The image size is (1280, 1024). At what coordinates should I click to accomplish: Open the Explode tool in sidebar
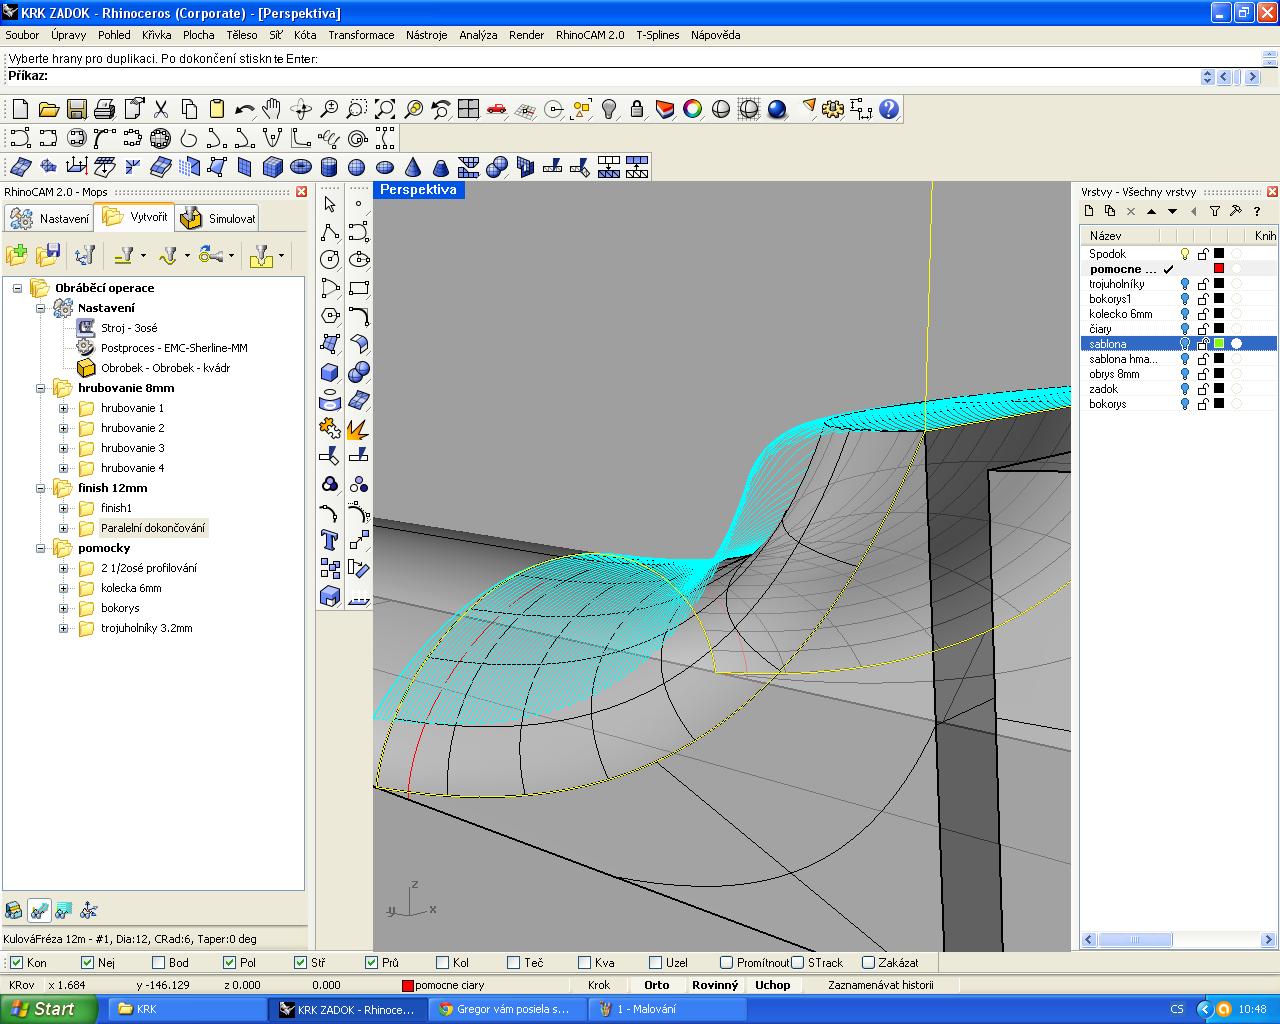tap(358, 428)
